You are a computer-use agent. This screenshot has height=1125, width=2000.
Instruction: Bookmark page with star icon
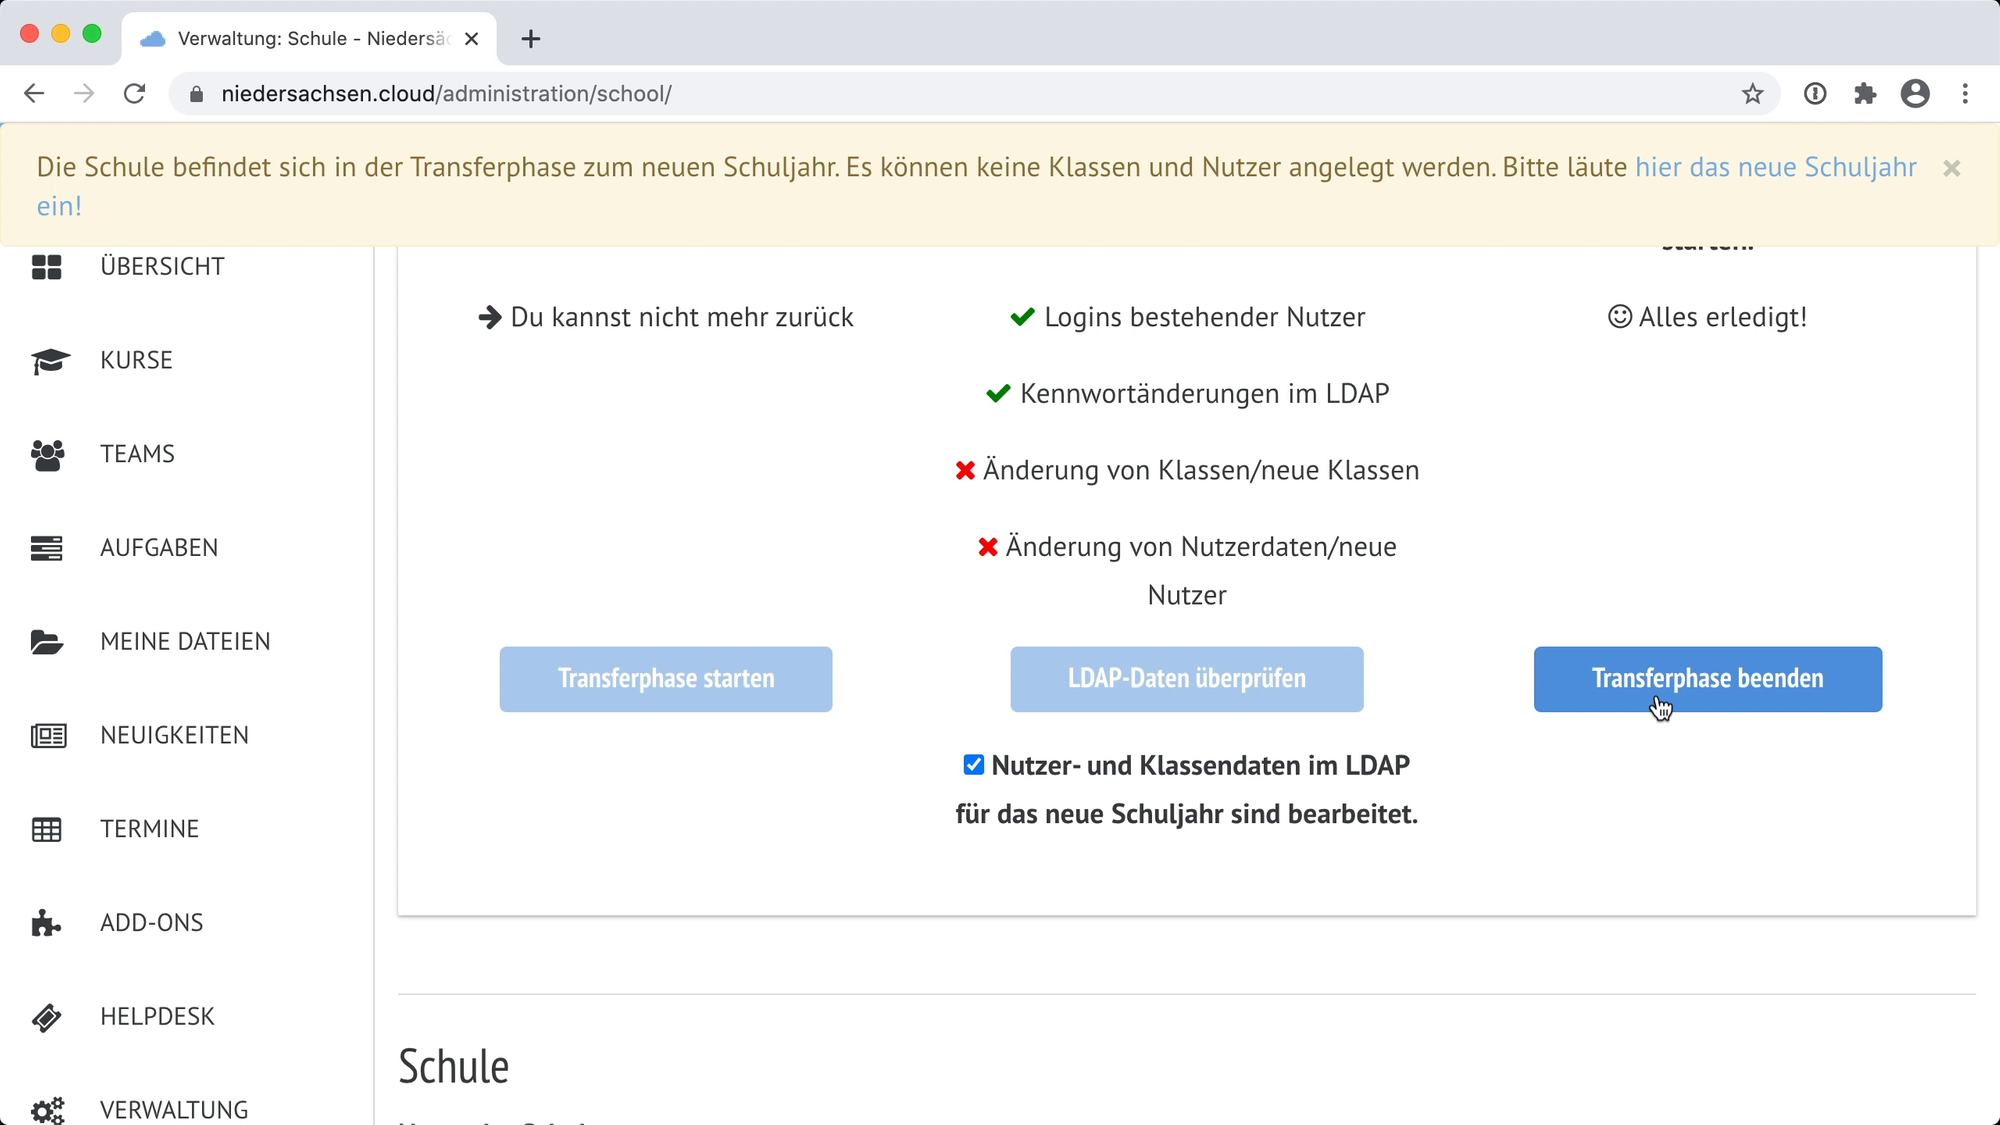pos(1752,94)
